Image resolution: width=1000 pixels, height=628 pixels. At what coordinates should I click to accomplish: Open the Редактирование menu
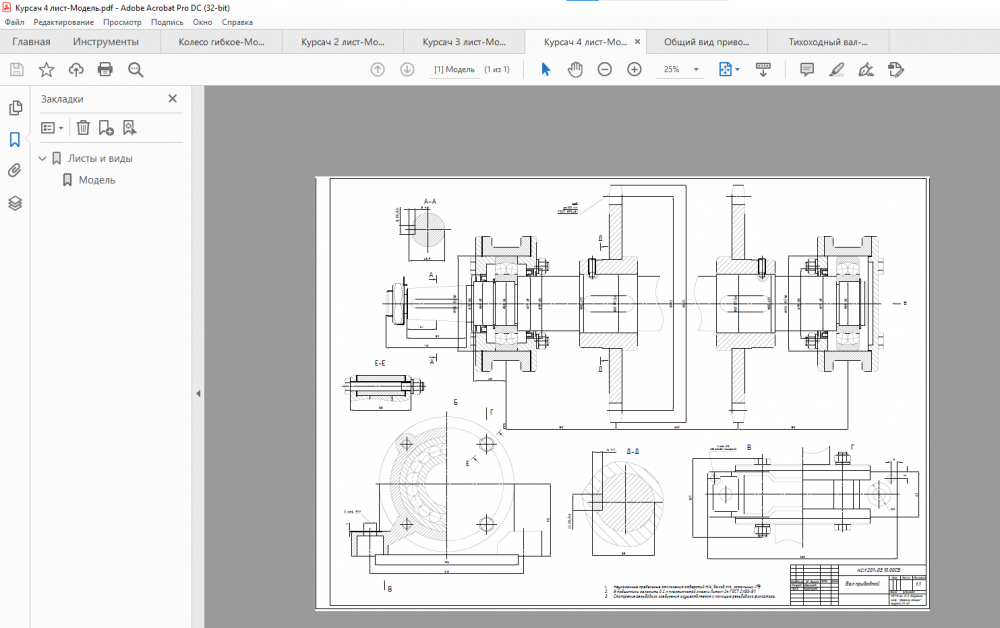point(64,22)
